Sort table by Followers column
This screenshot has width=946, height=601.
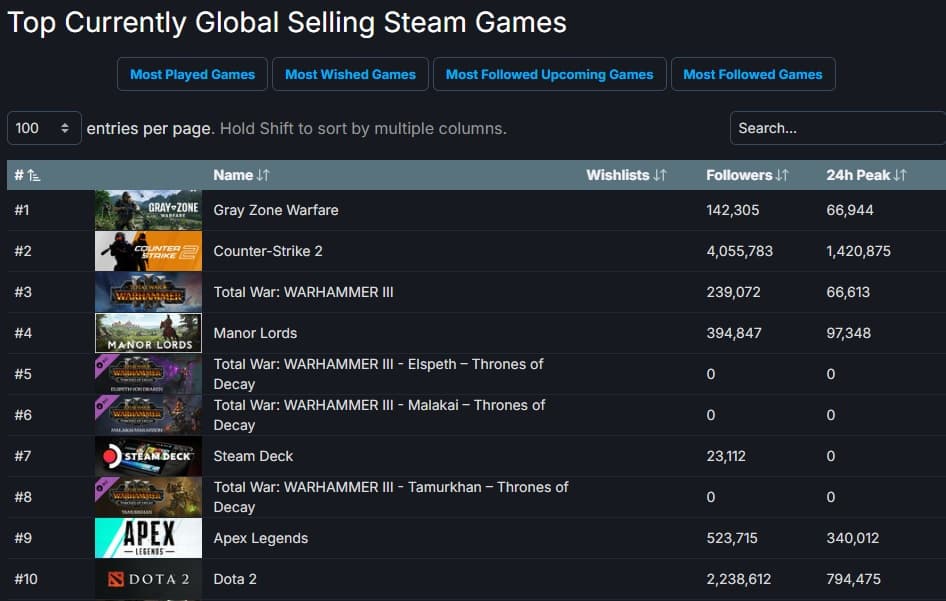(747, 175)
